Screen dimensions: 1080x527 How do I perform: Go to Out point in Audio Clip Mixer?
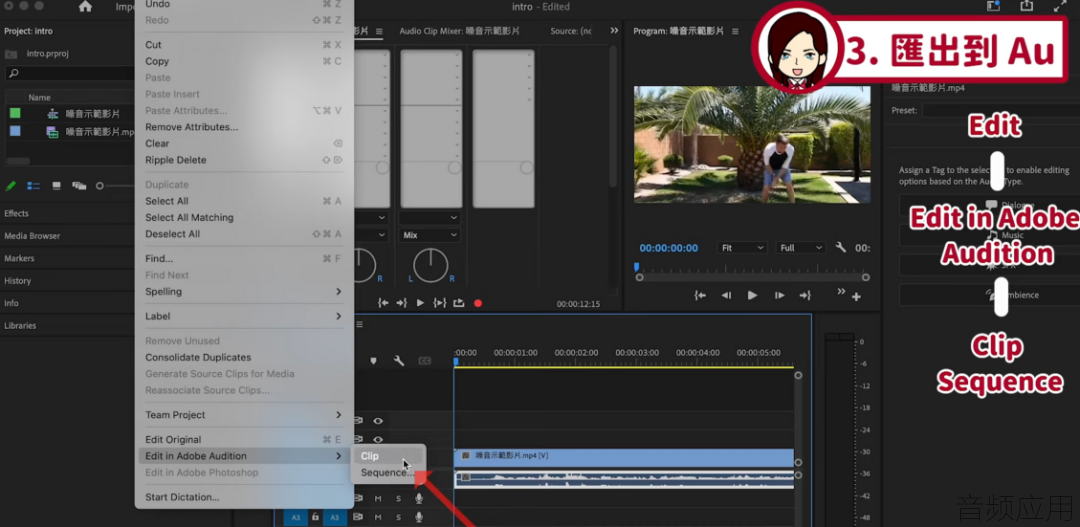tap(402, 303)
